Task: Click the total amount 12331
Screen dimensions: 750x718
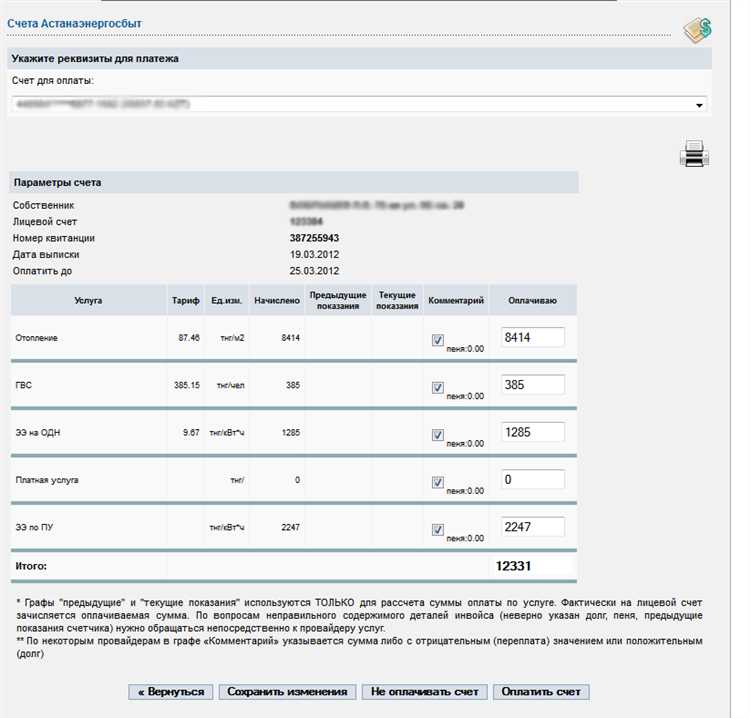Action: (513, 566)
